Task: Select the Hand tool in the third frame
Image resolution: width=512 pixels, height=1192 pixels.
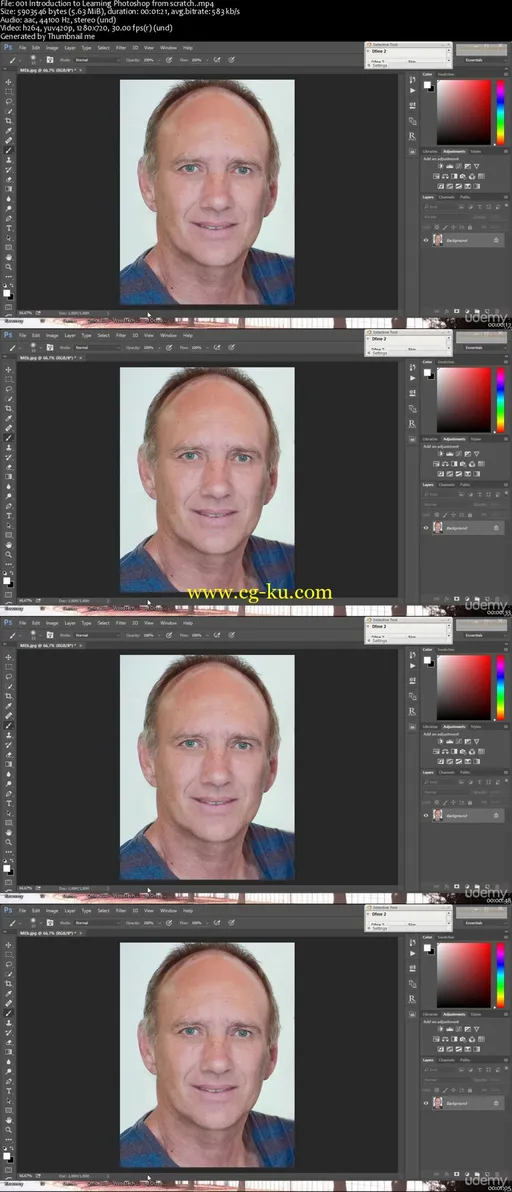Action: point(8,832)
